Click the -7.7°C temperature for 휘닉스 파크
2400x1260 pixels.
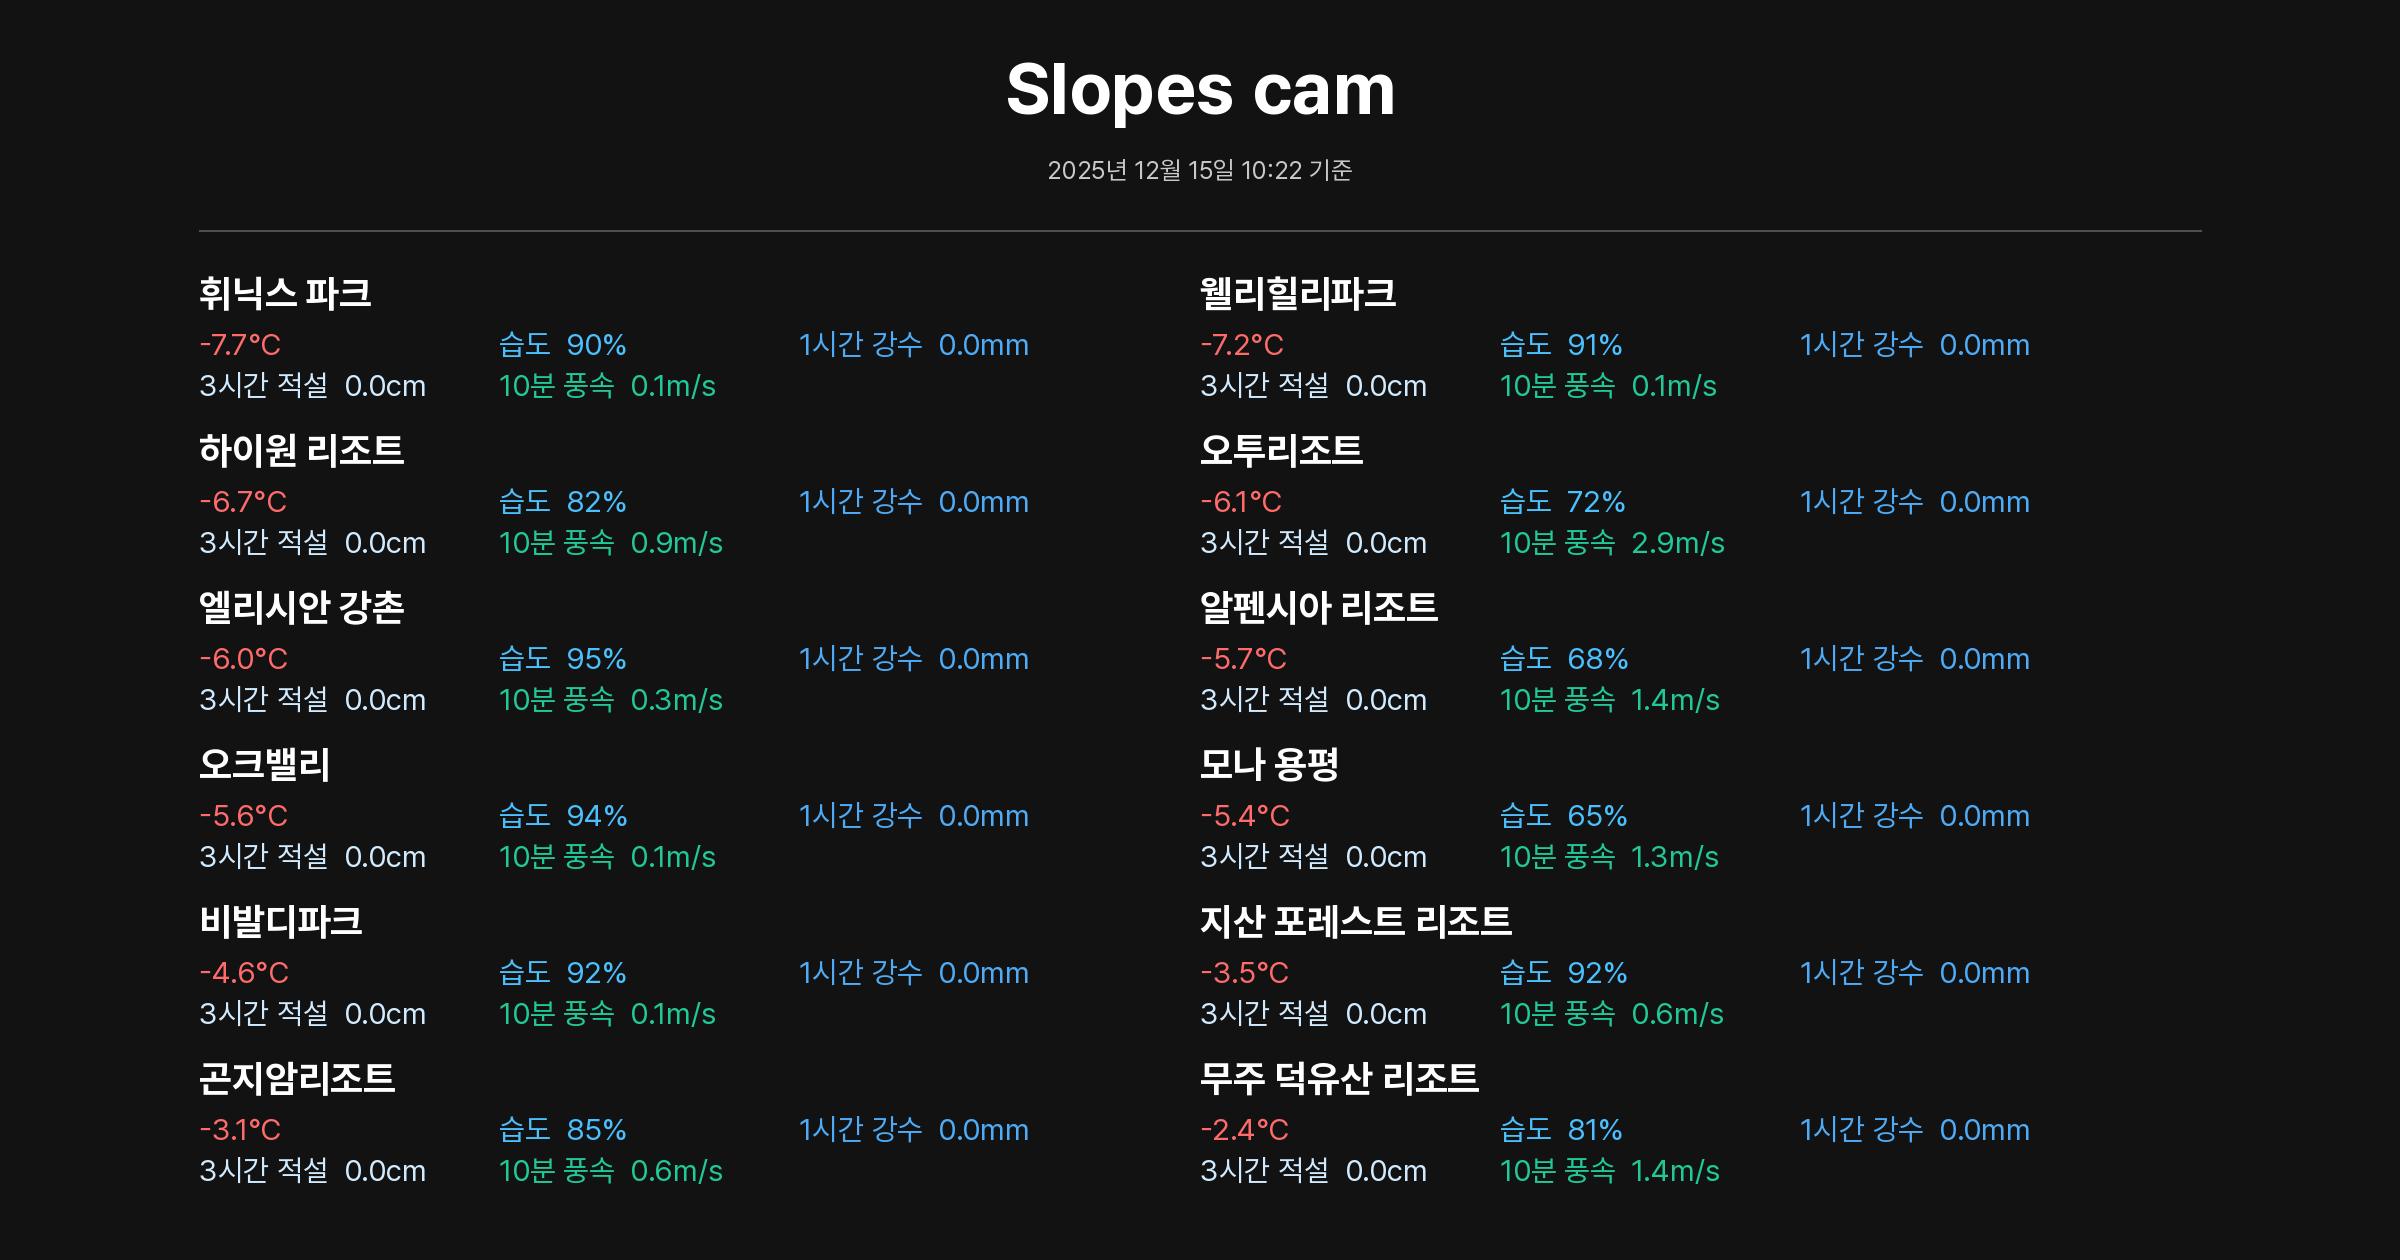tap(240, 345)
